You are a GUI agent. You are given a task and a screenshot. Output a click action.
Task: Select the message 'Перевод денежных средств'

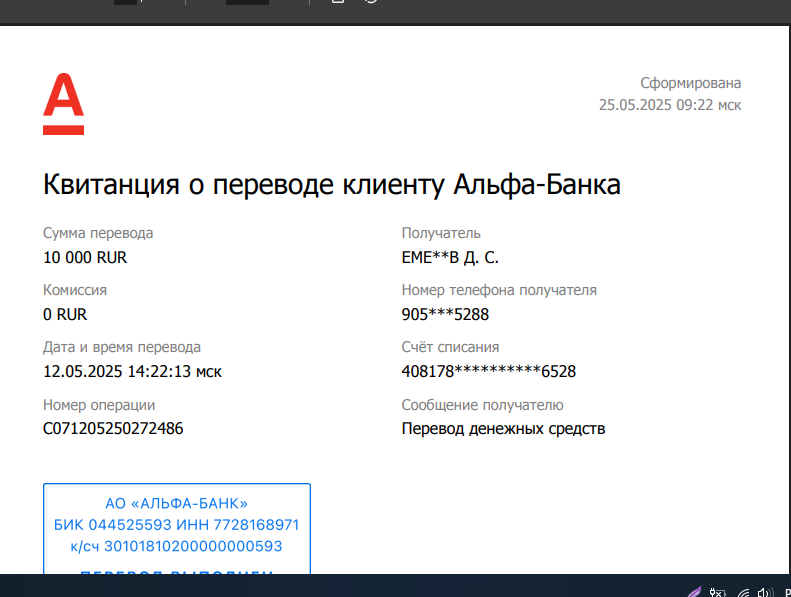503,429
